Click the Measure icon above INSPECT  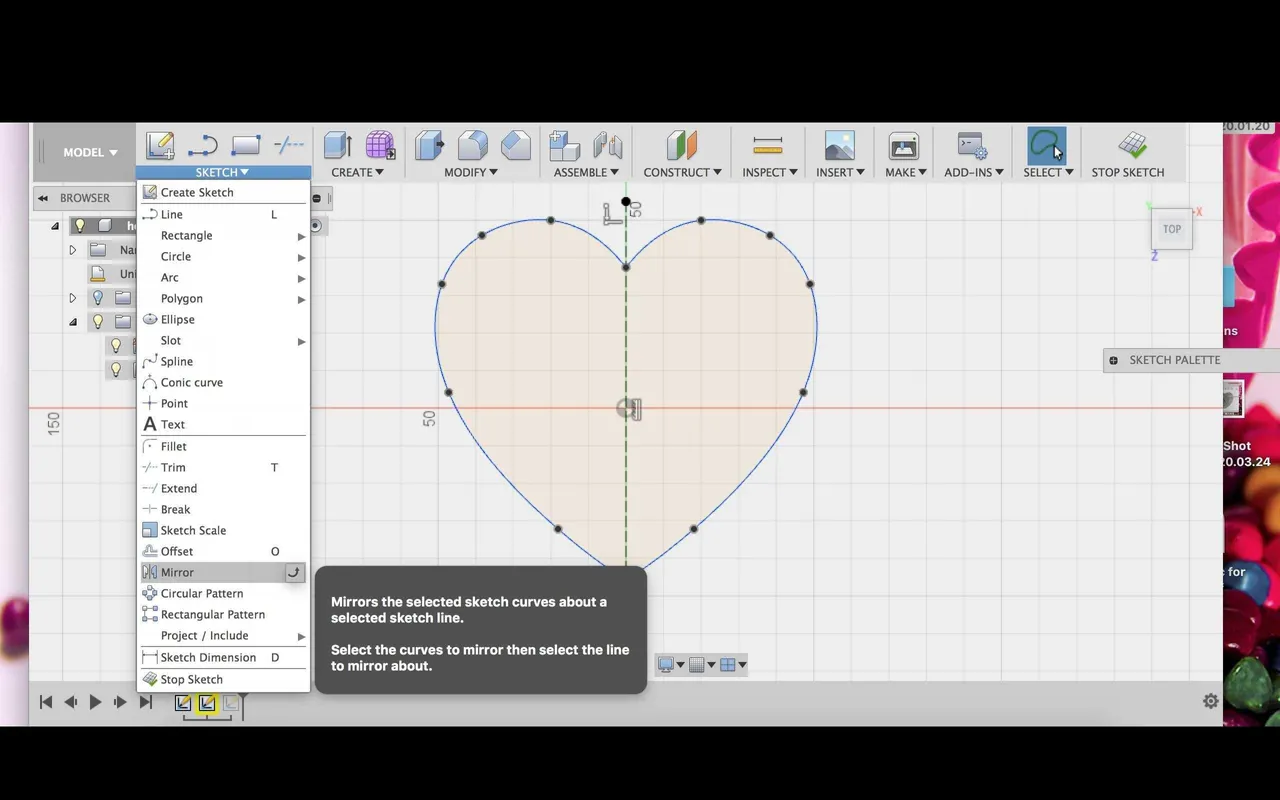click(x=768, y=147)
